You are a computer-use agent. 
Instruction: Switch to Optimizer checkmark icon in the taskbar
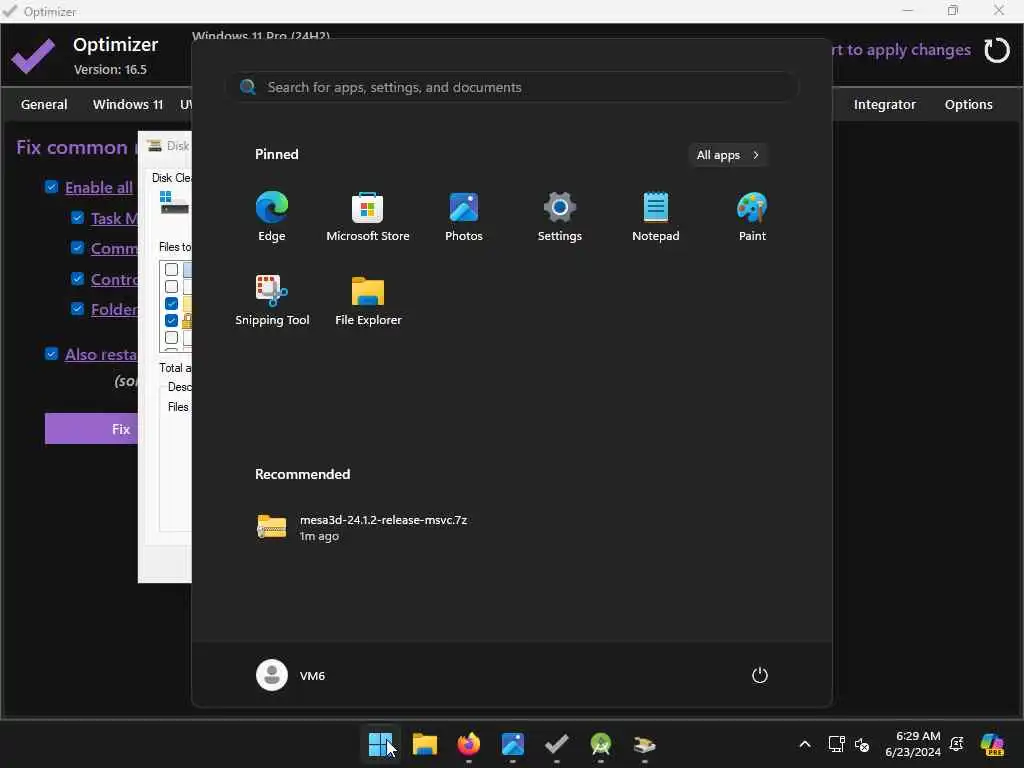(x=556, y=744)
